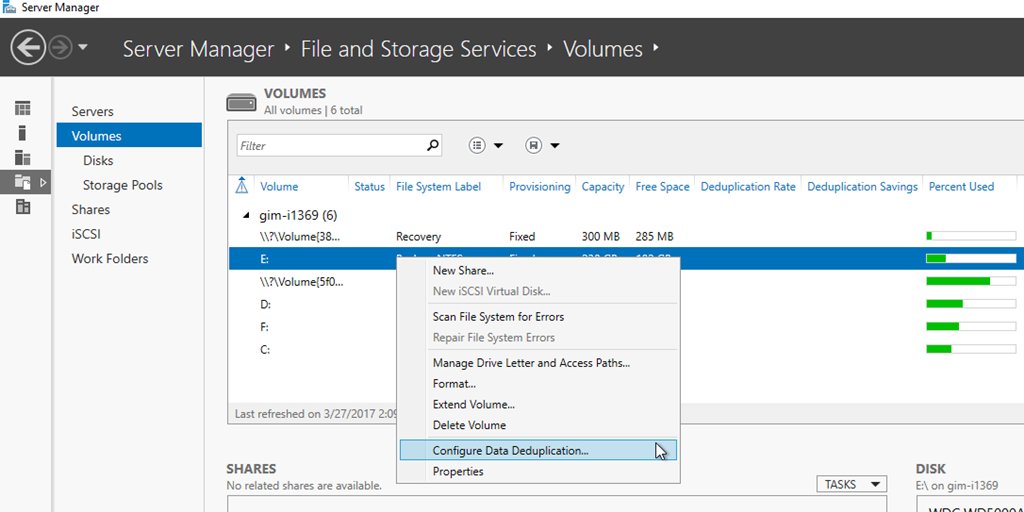Open iSCSI in the navigation pane
The height and width of the screenshot is (512, 1024).
[x=86, y=234]
